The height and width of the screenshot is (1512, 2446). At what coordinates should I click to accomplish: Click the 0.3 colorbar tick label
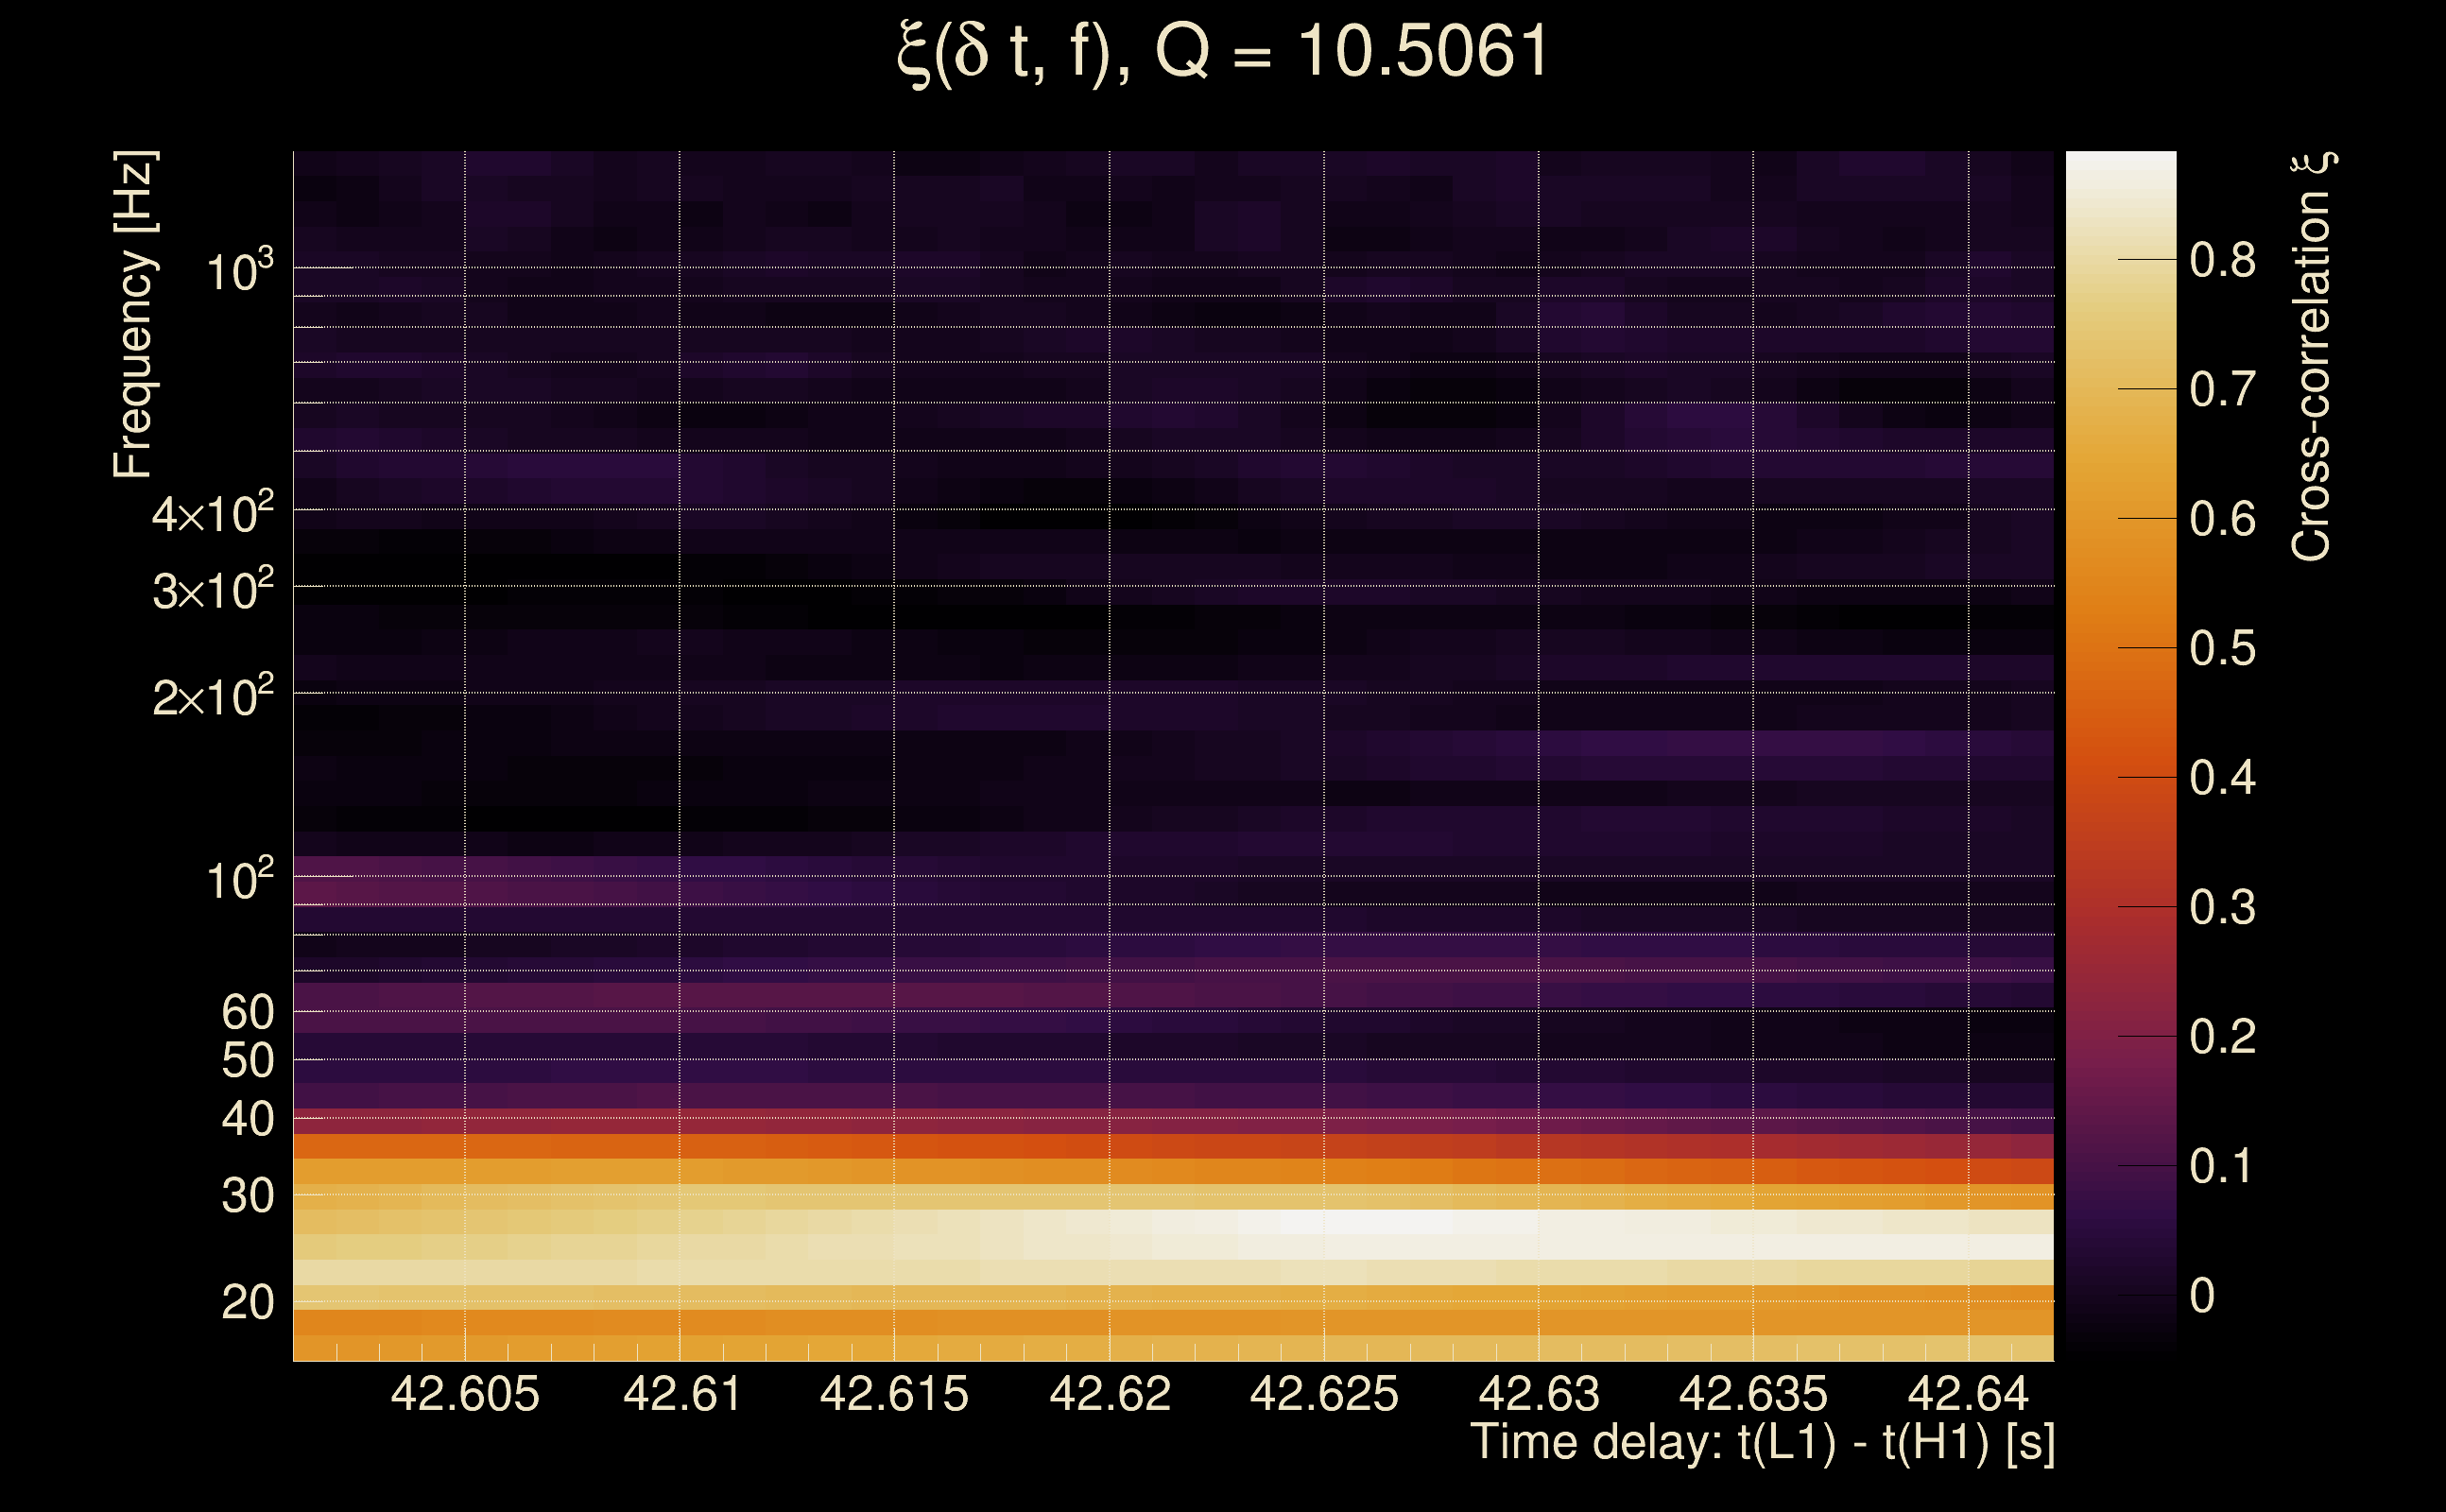tap(2222, 907)
